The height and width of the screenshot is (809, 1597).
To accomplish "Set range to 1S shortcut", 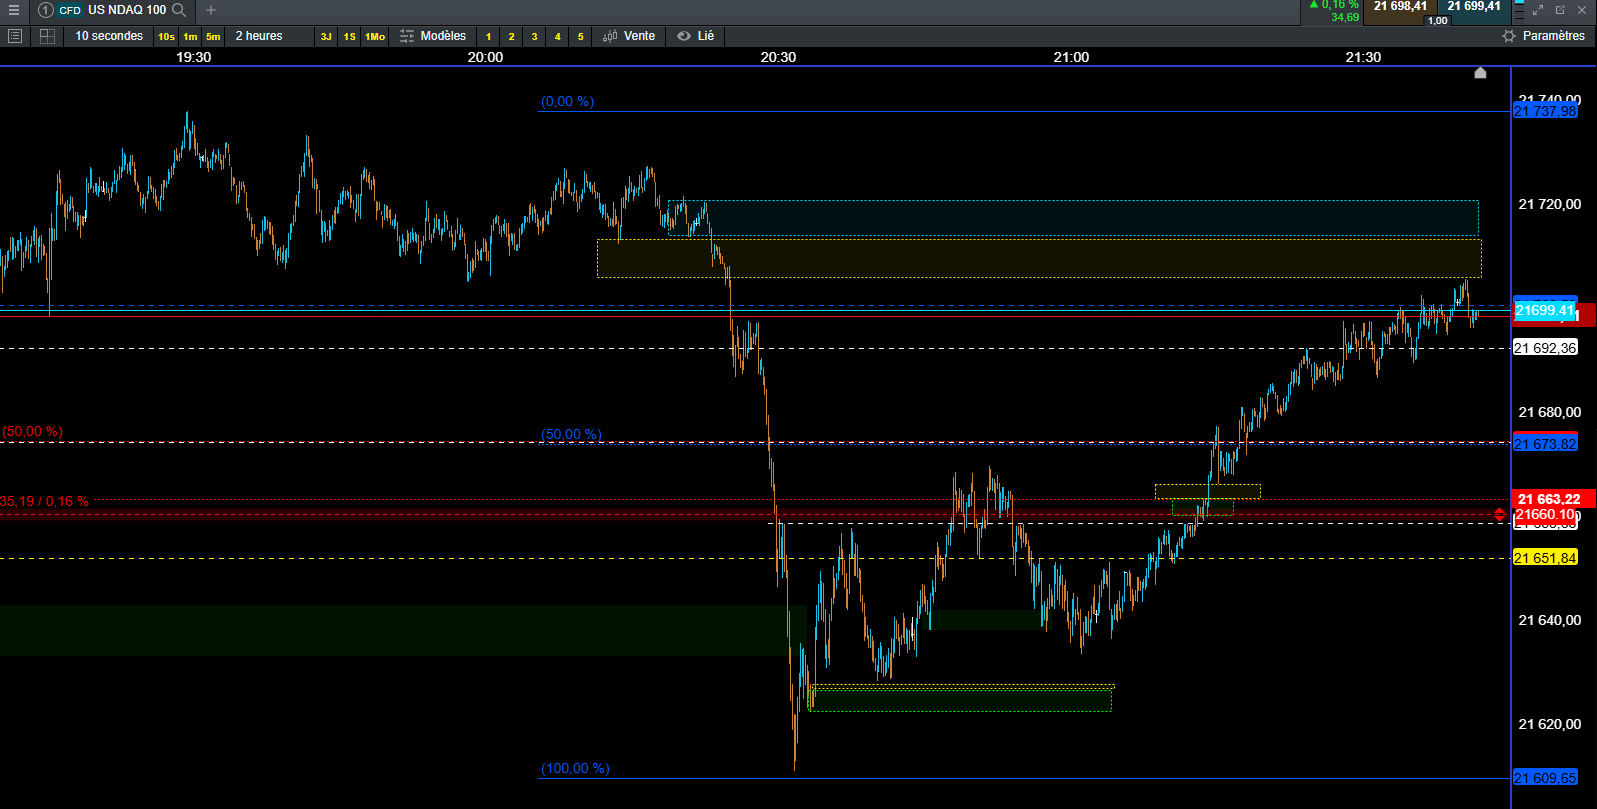I will (x=350, y=37).
